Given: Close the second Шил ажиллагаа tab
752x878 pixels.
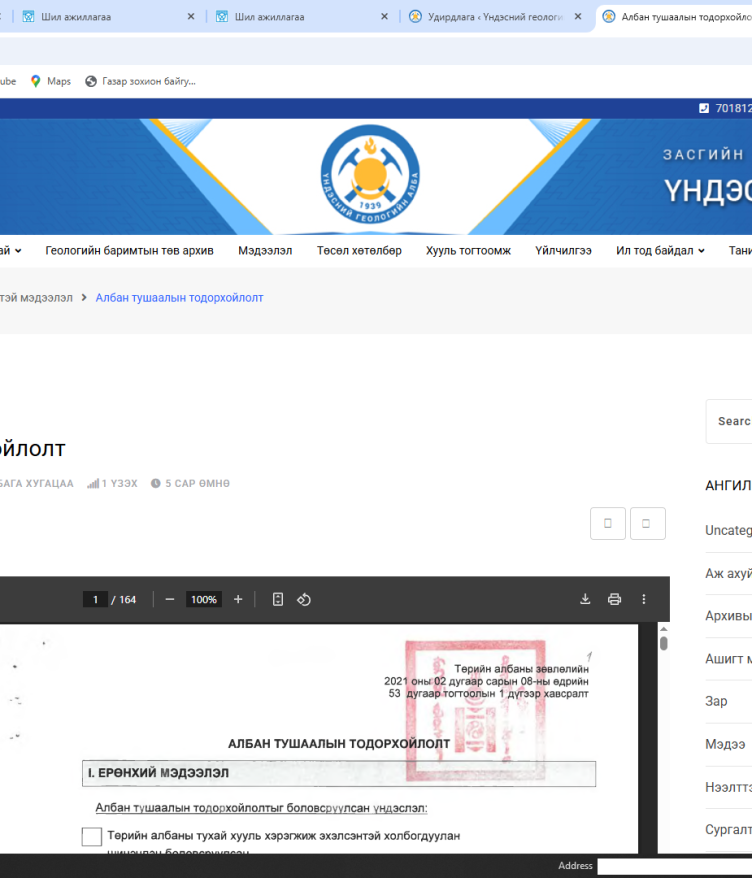Looking at the screenshot, I should (384, 17).
